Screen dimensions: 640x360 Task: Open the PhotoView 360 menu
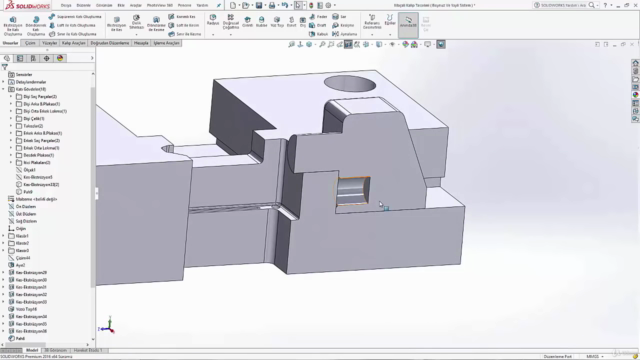click(160, 5)
